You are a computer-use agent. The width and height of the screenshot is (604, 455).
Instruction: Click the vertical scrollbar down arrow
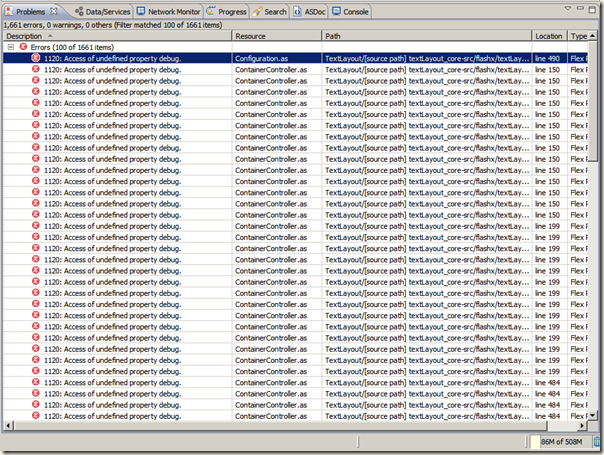pos(593,415)
